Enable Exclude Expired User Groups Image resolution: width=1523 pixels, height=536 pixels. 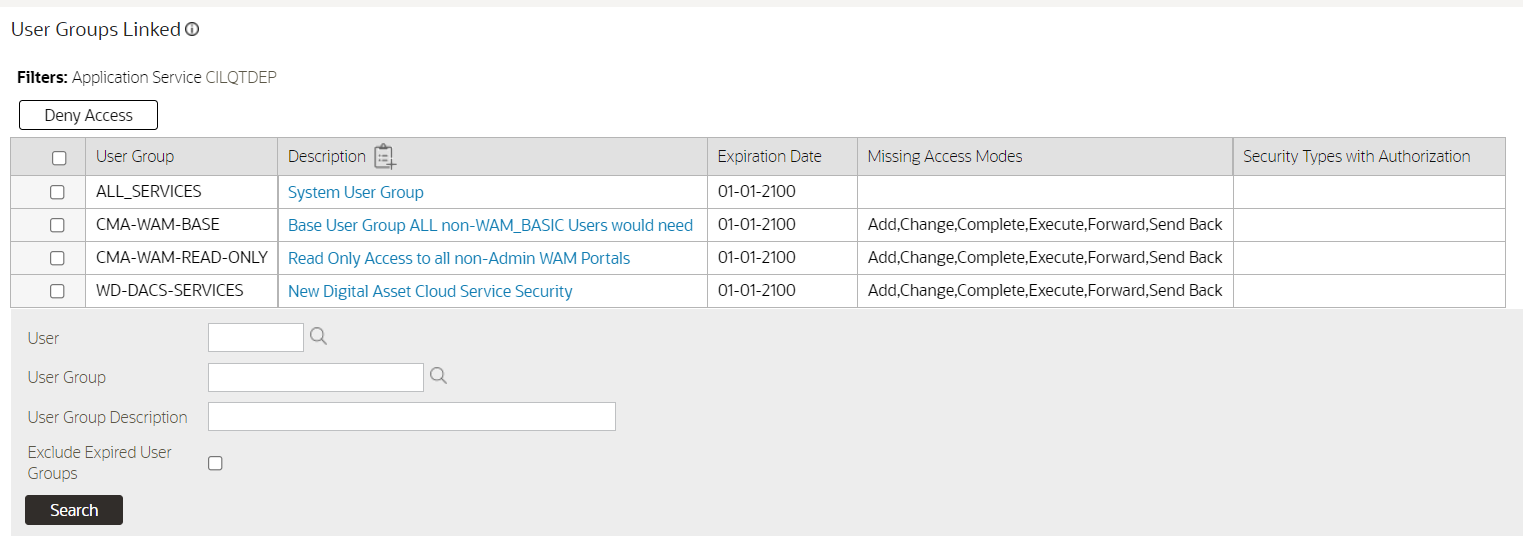click(215, 463)
